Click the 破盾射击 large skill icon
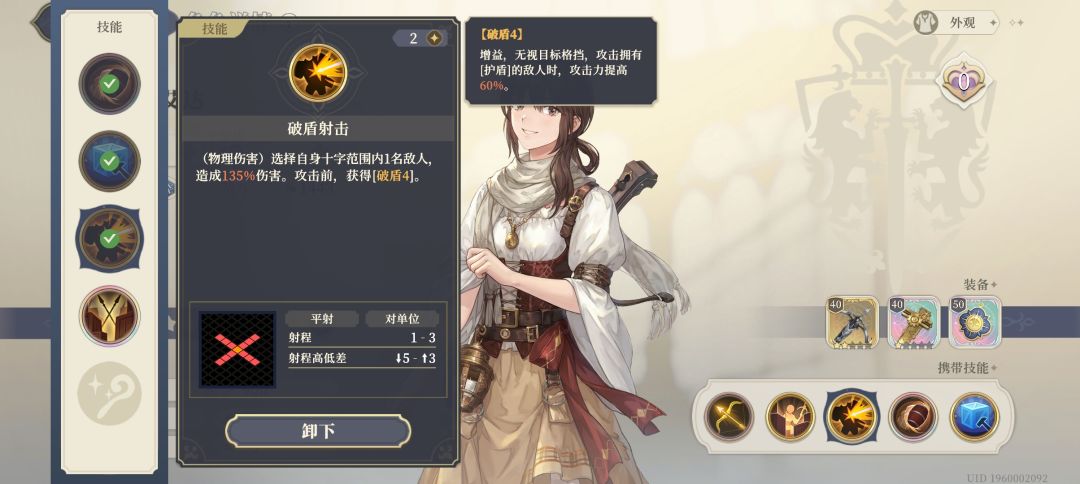 (318, 72)
